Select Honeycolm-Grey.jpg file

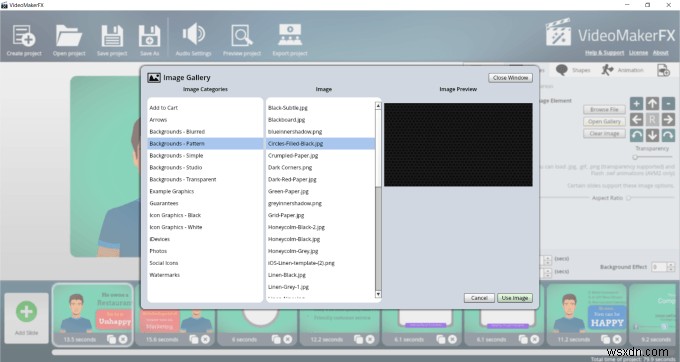click(x=320, y=251)
